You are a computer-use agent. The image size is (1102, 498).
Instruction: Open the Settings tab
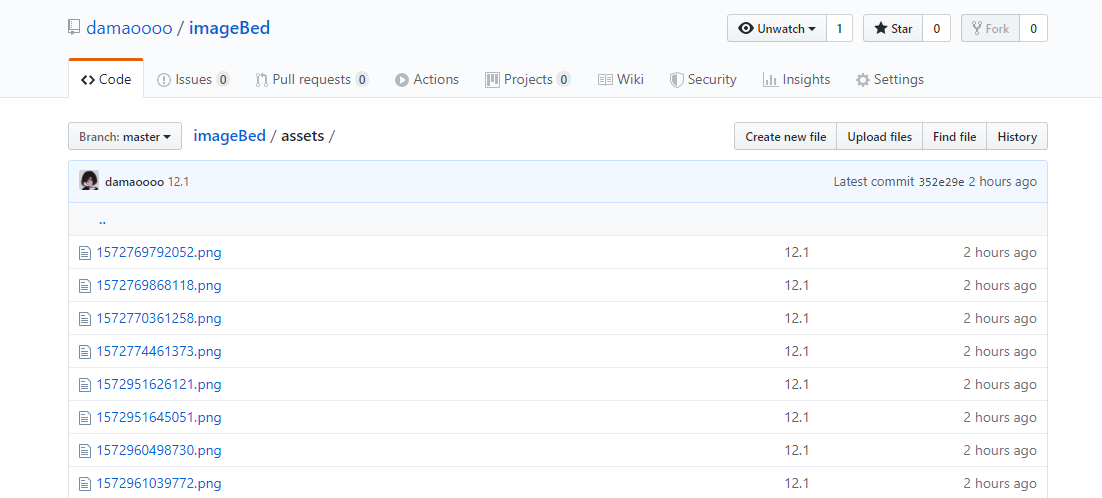coord(890,79)
